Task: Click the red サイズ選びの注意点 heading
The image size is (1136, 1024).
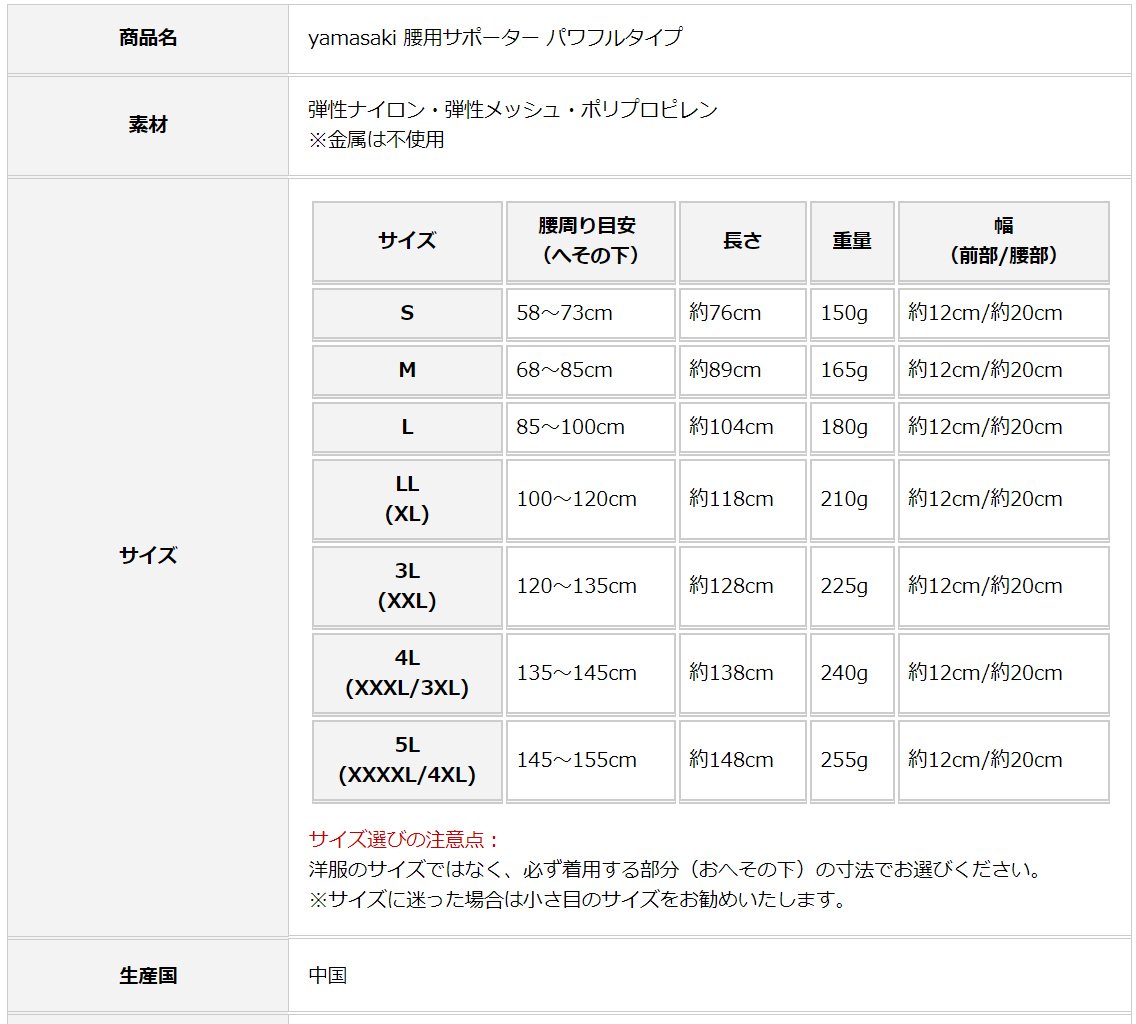Action: tap(404, 839)
